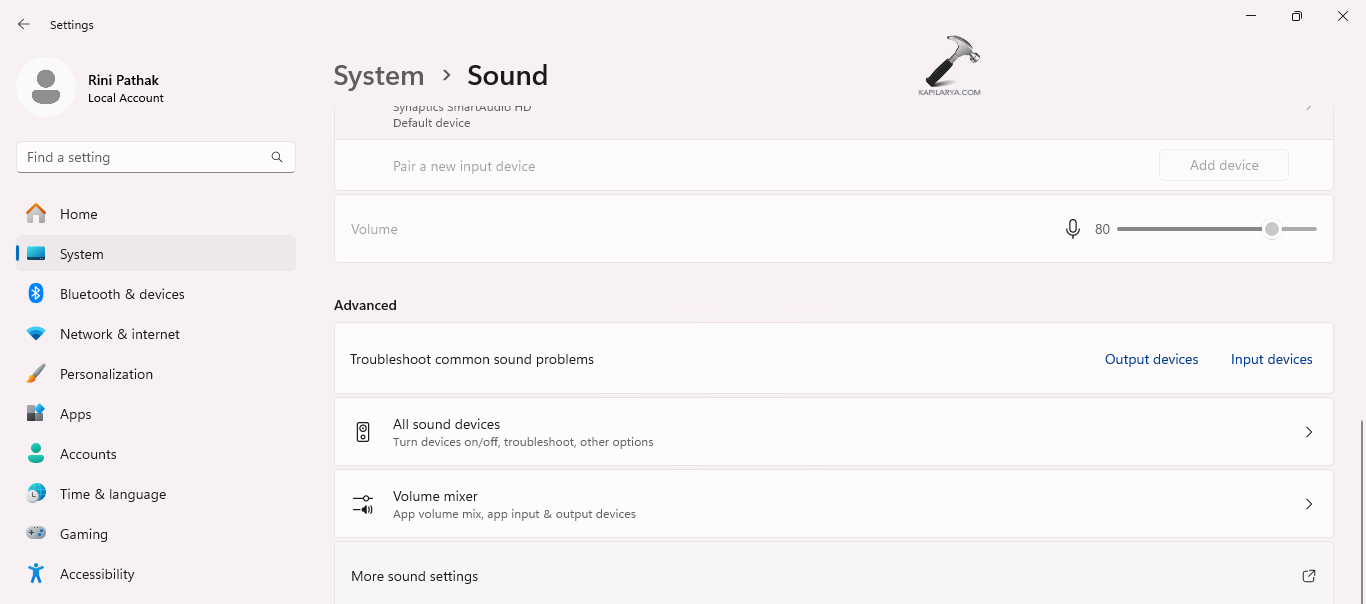
Task: Troubleshoot Output devices
Action: pyautogui.click(x=1151, y=358)
